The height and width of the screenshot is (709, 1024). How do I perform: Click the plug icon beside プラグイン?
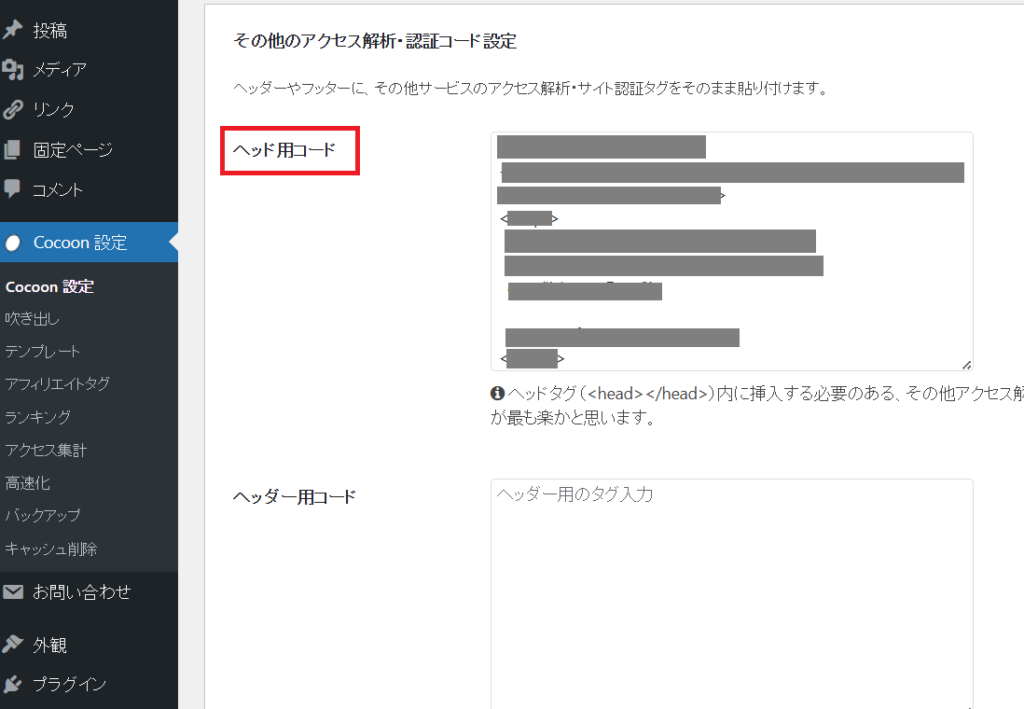point(12,685)
